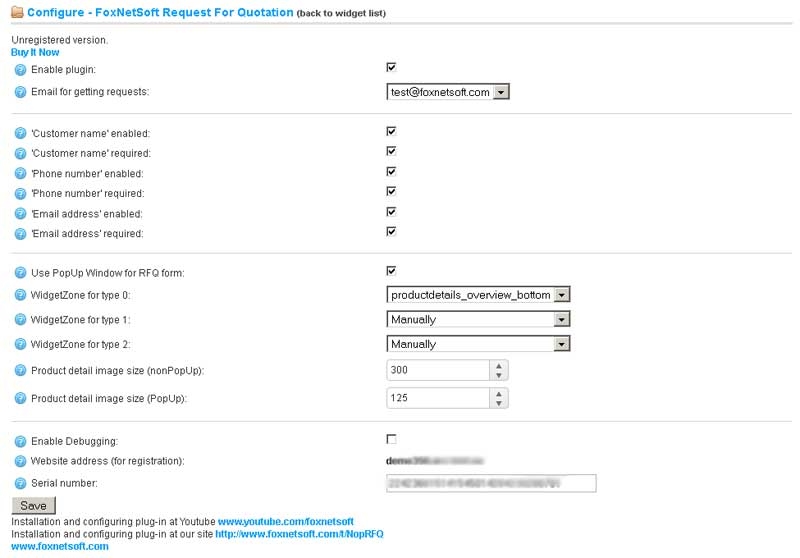Image resolution: width=800 pixels, height=558 pixels.
Task: Open the www.foxnetsoft.com link at bottom
Action: click(x=60, y=546)
